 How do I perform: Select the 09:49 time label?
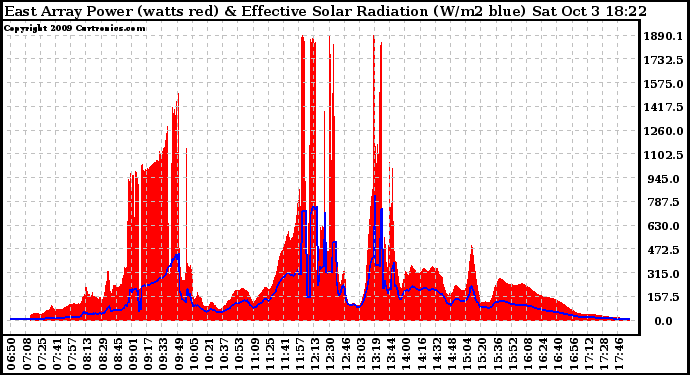click(x=179, y=353)
